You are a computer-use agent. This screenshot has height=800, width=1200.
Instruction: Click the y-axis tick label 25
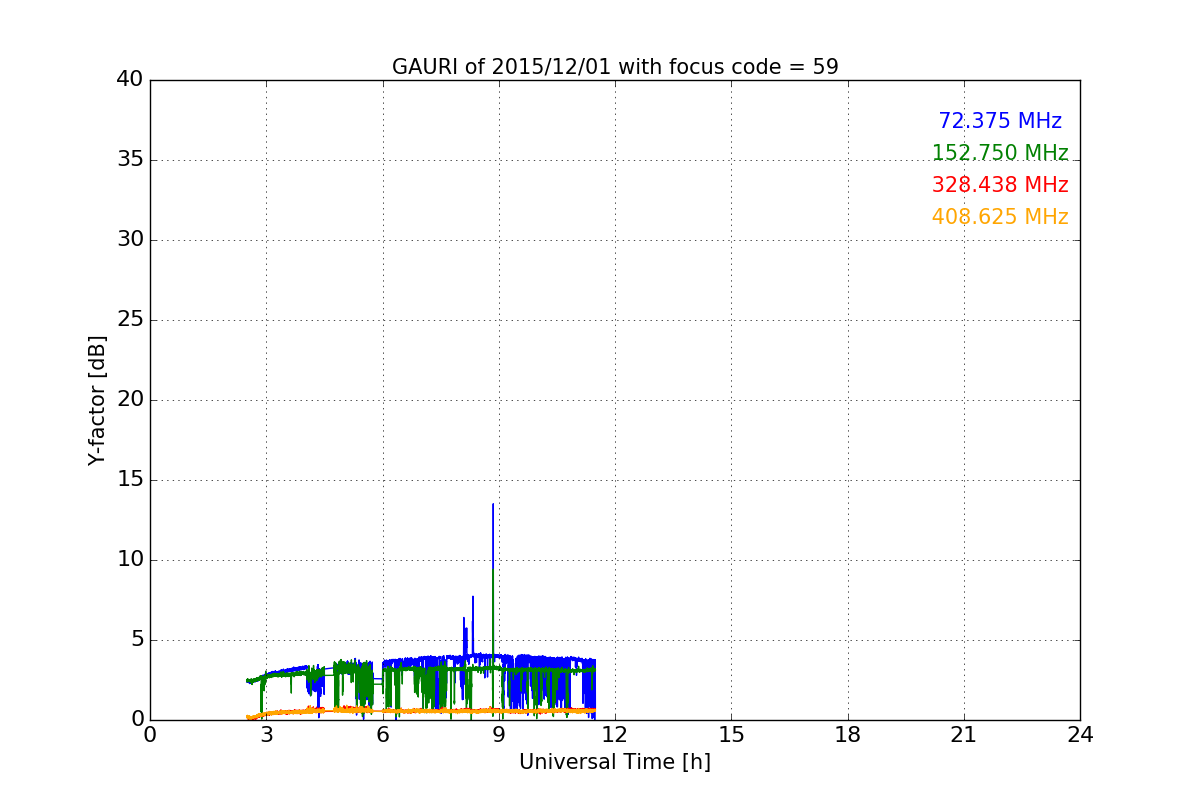point(129,320)
